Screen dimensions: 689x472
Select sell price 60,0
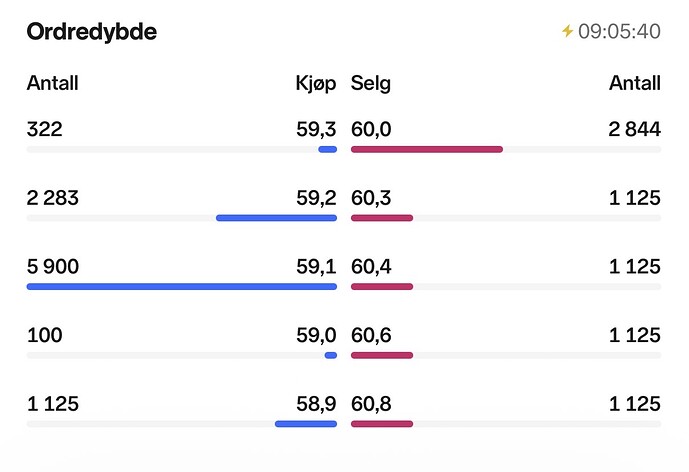tap(370, 129)
